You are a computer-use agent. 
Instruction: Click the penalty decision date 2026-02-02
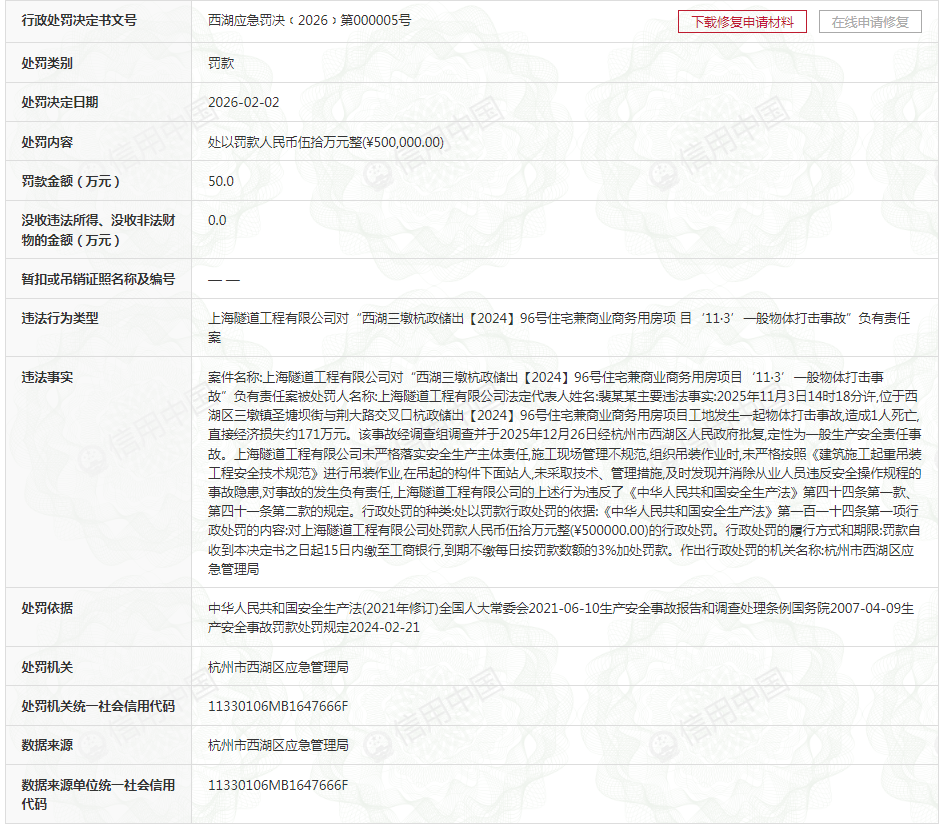pos(244,103)
